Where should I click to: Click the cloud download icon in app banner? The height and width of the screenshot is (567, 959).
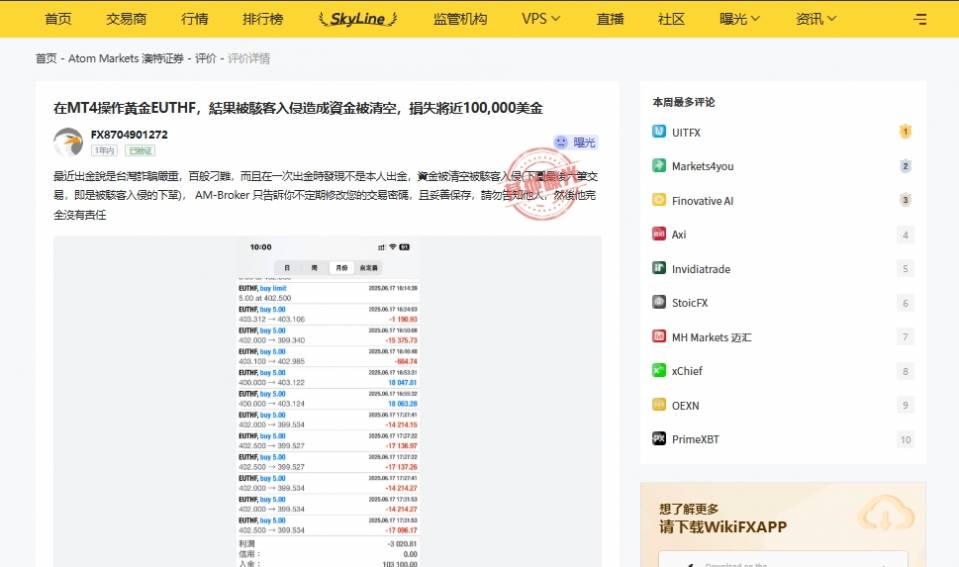coord(885,515)
